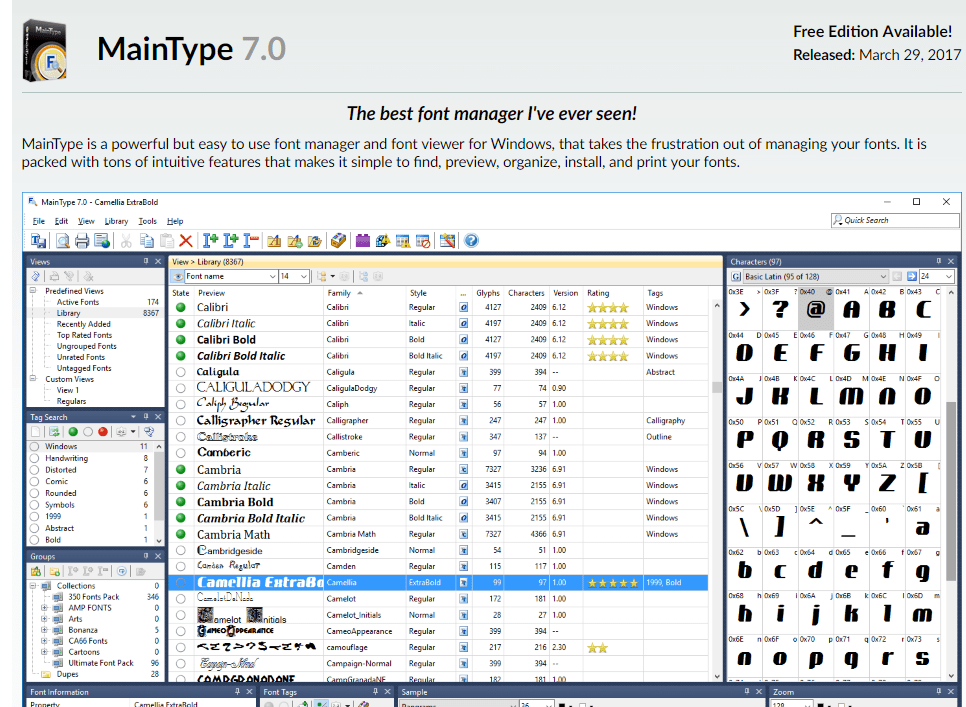The image size is (966, 707).
Task: Click the Paste clipboard icon
Action: (166, 241)
